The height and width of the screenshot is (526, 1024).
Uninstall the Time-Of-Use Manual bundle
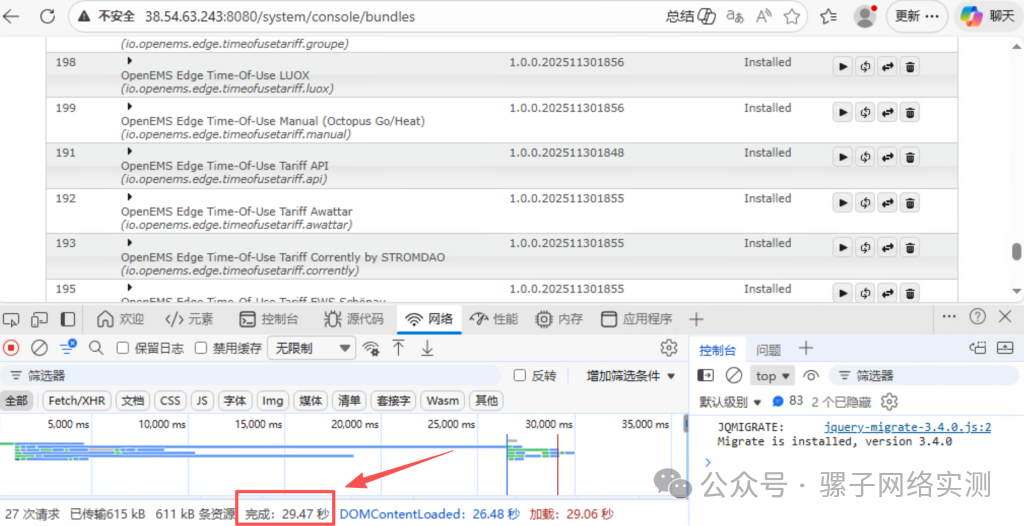[909, 112]
